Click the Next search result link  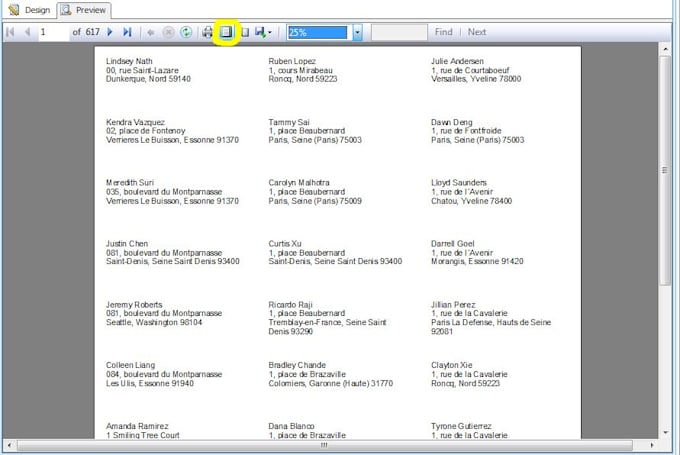(477, 32)
